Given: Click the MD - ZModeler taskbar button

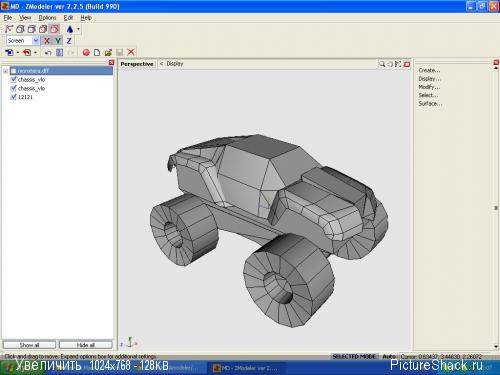Looking at the screenshot, I should coord(248,368).
